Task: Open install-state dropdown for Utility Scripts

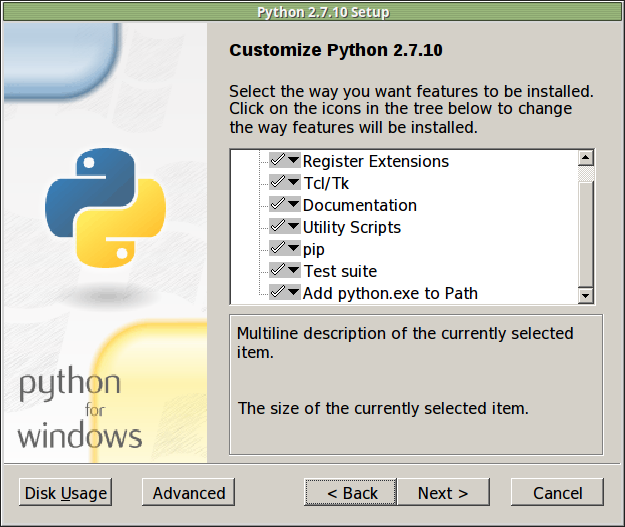Action: tap(285, 226)
